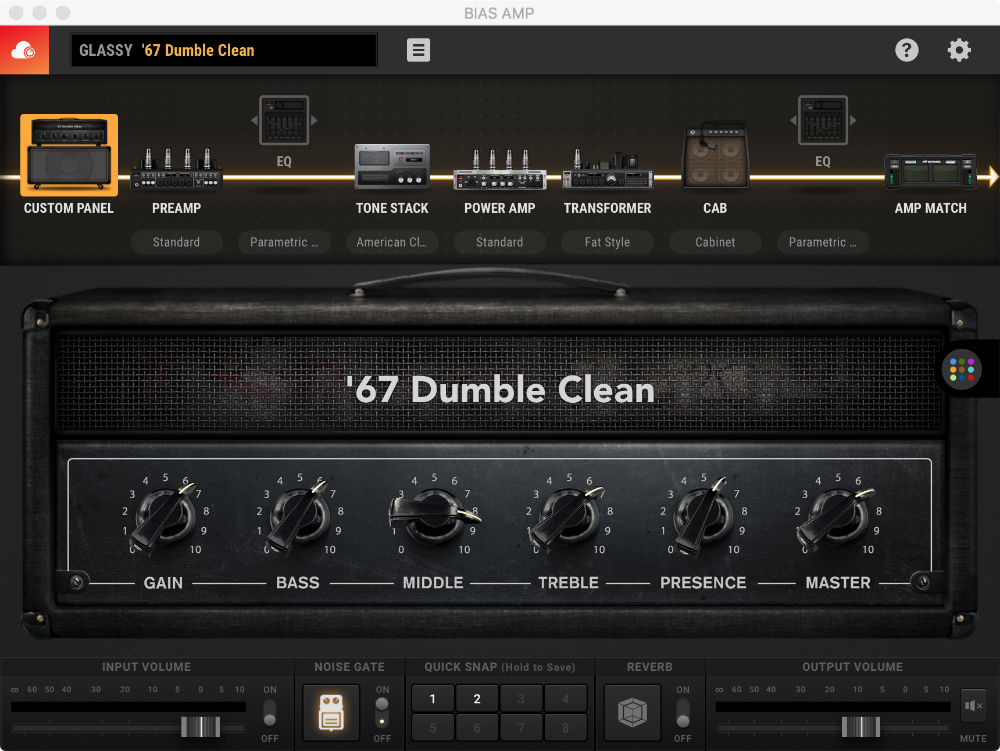Turn on the REVERB toggle
The width and height of the screenshot is (1000, 751).
click(x=683, y=713)
